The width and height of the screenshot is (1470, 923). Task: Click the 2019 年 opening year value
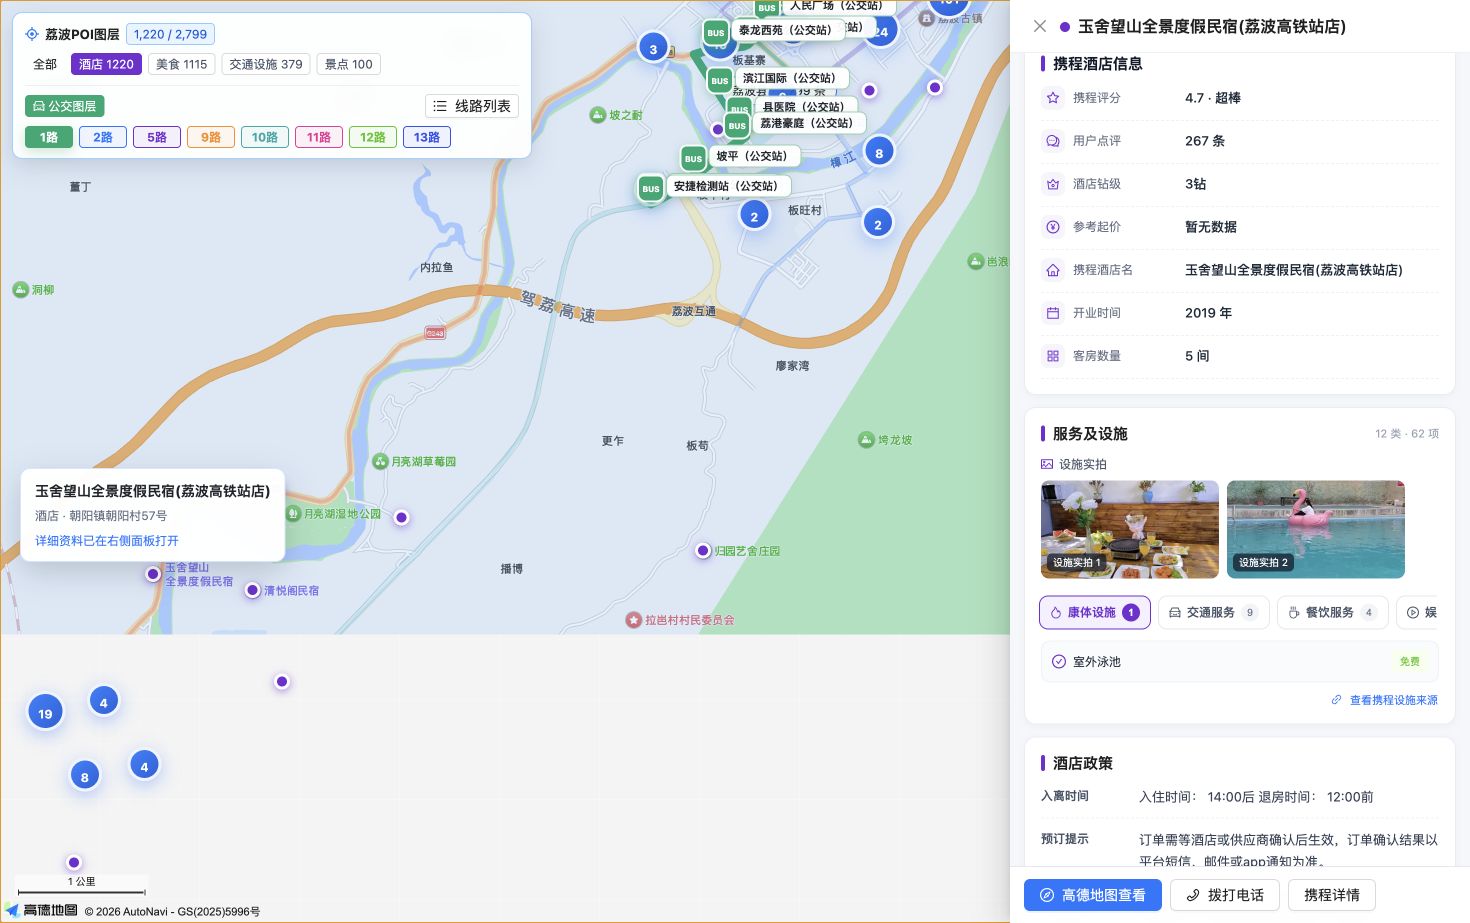point(1208,313)
